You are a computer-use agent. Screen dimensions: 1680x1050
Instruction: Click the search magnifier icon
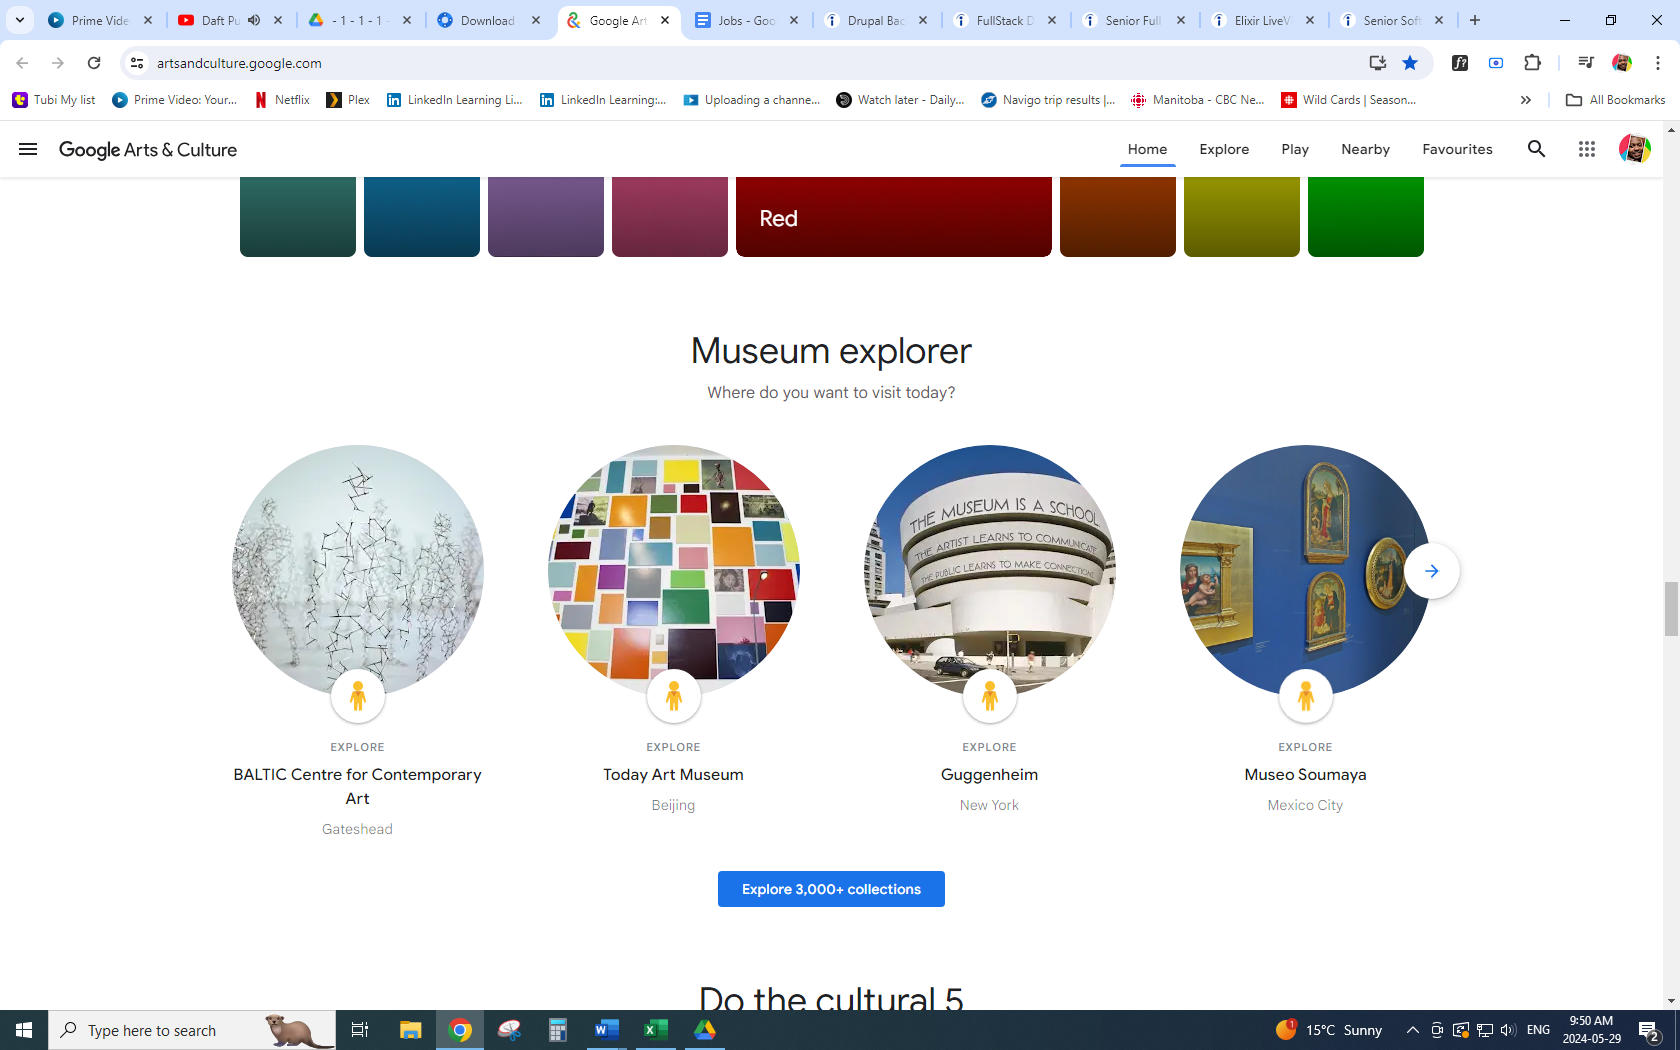1536,149
